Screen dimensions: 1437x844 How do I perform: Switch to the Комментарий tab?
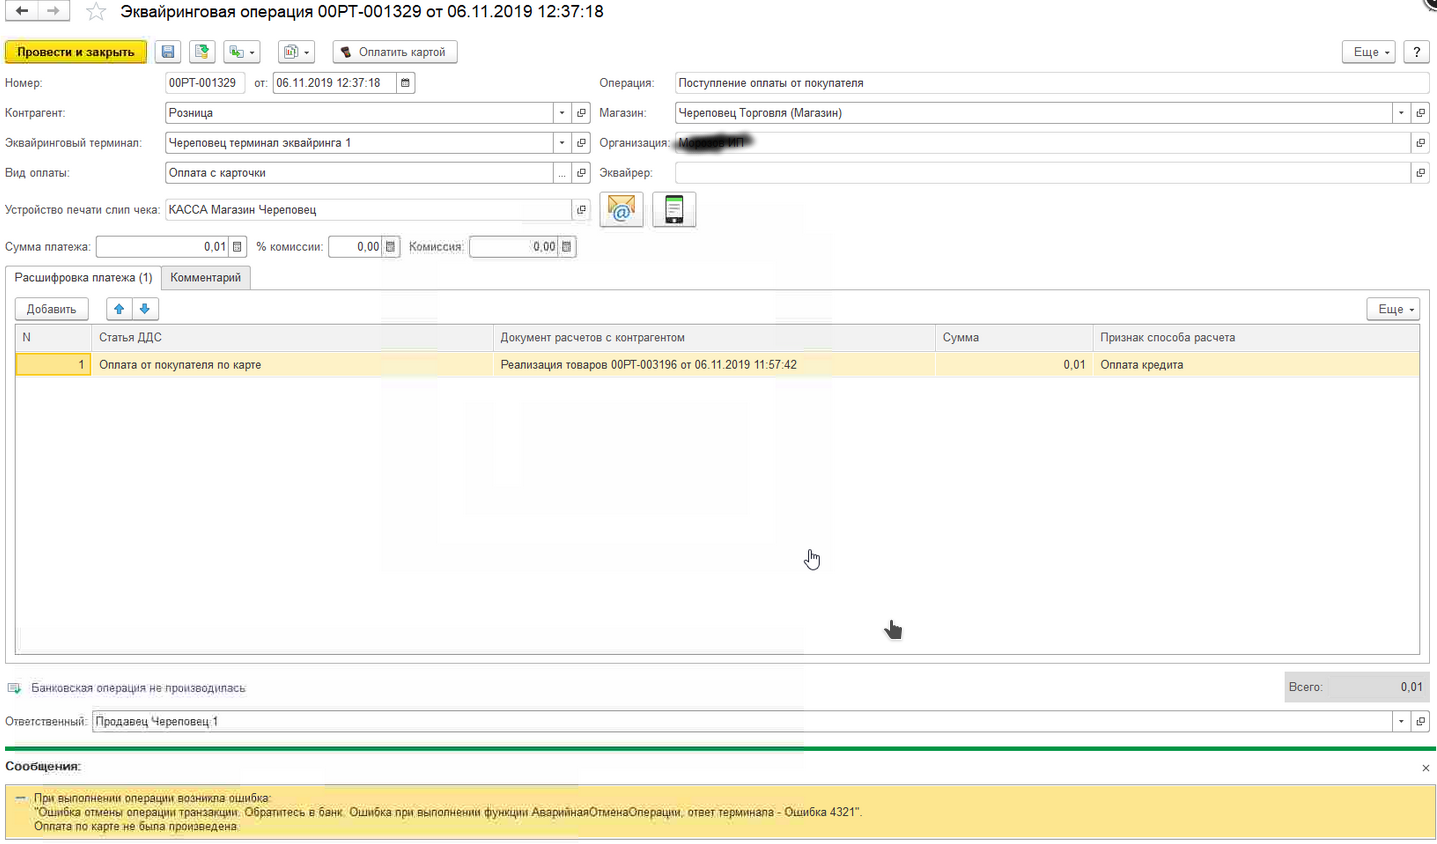pos(205,277)
